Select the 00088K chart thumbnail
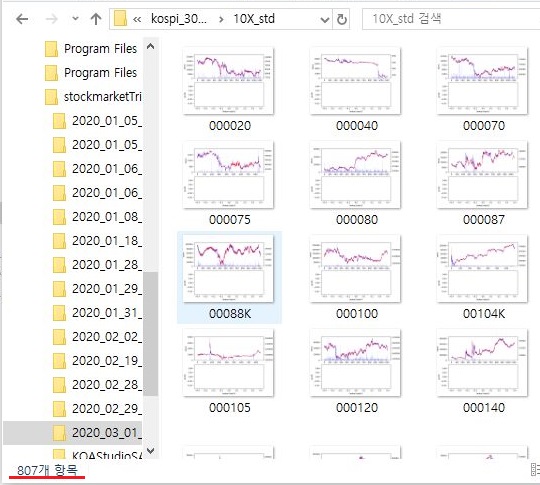Viewport: 540px width, 485px height. [228, 269]
